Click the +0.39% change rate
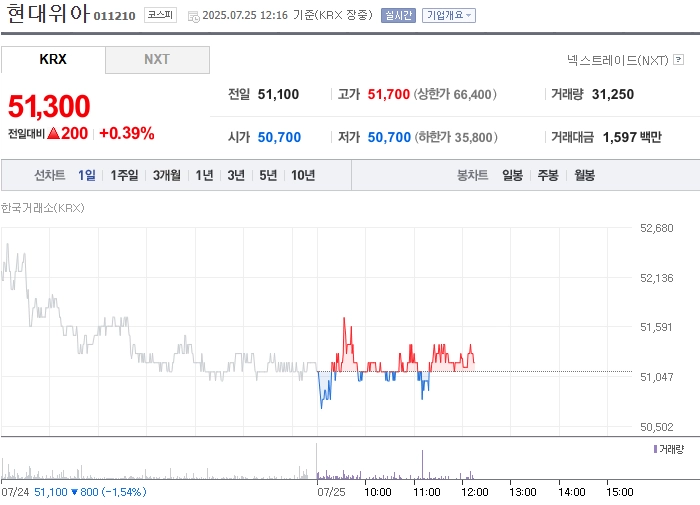This screenshot has height=505, width=700. pos(127,133)
